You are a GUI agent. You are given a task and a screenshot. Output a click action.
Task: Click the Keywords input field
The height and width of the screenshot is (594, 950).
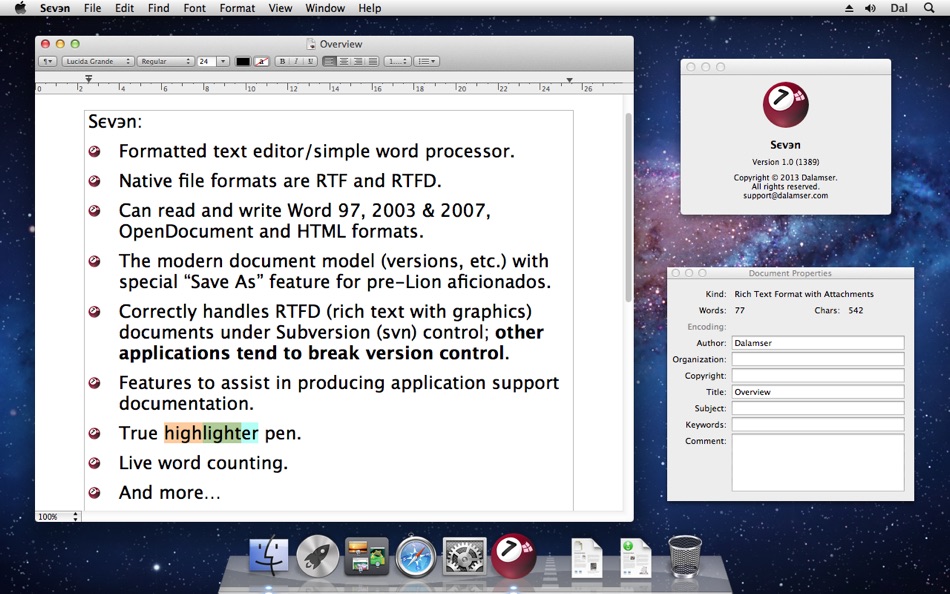click(818, 425)
